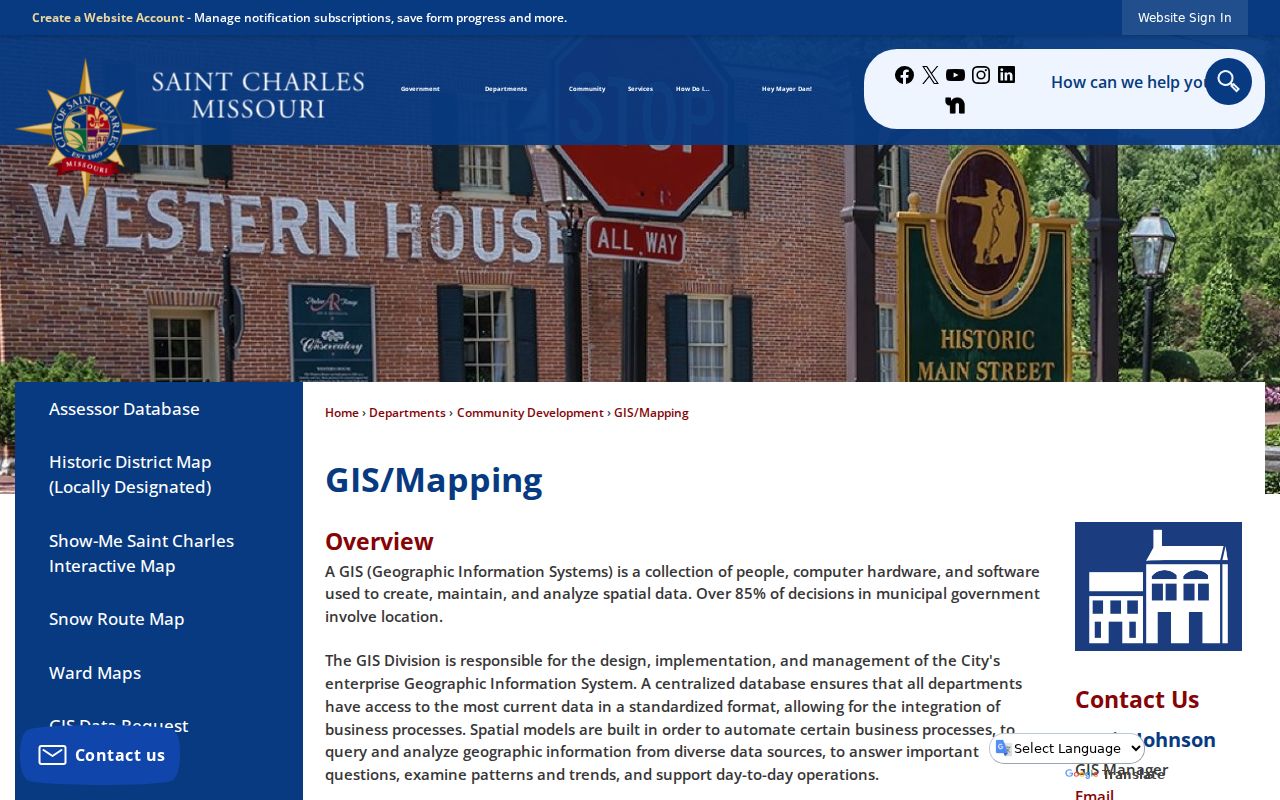Image resolution: width=1280 pixels, height=800 pixels.
Task: Click the Saint Charles Missouri site title
Action: (258, 95)
